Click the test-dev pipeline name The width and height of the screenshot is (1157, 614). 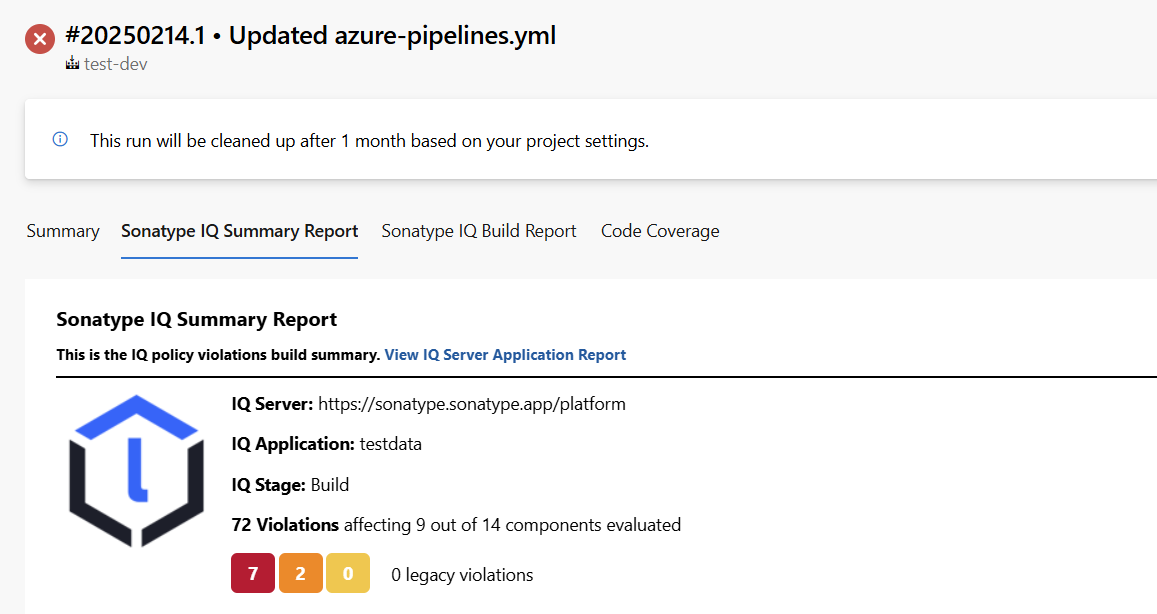116,63
